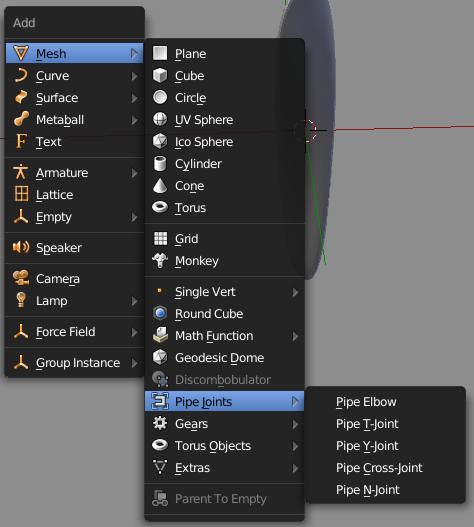
Task: Expand the Armature submenu arrow
Action: (x=134, y=173)
